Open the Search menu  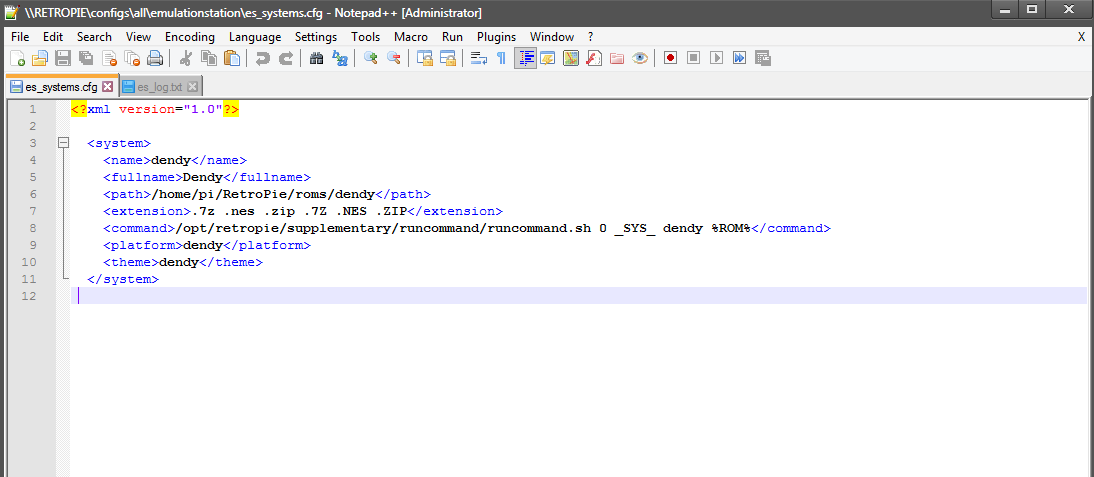pos(94,37)
